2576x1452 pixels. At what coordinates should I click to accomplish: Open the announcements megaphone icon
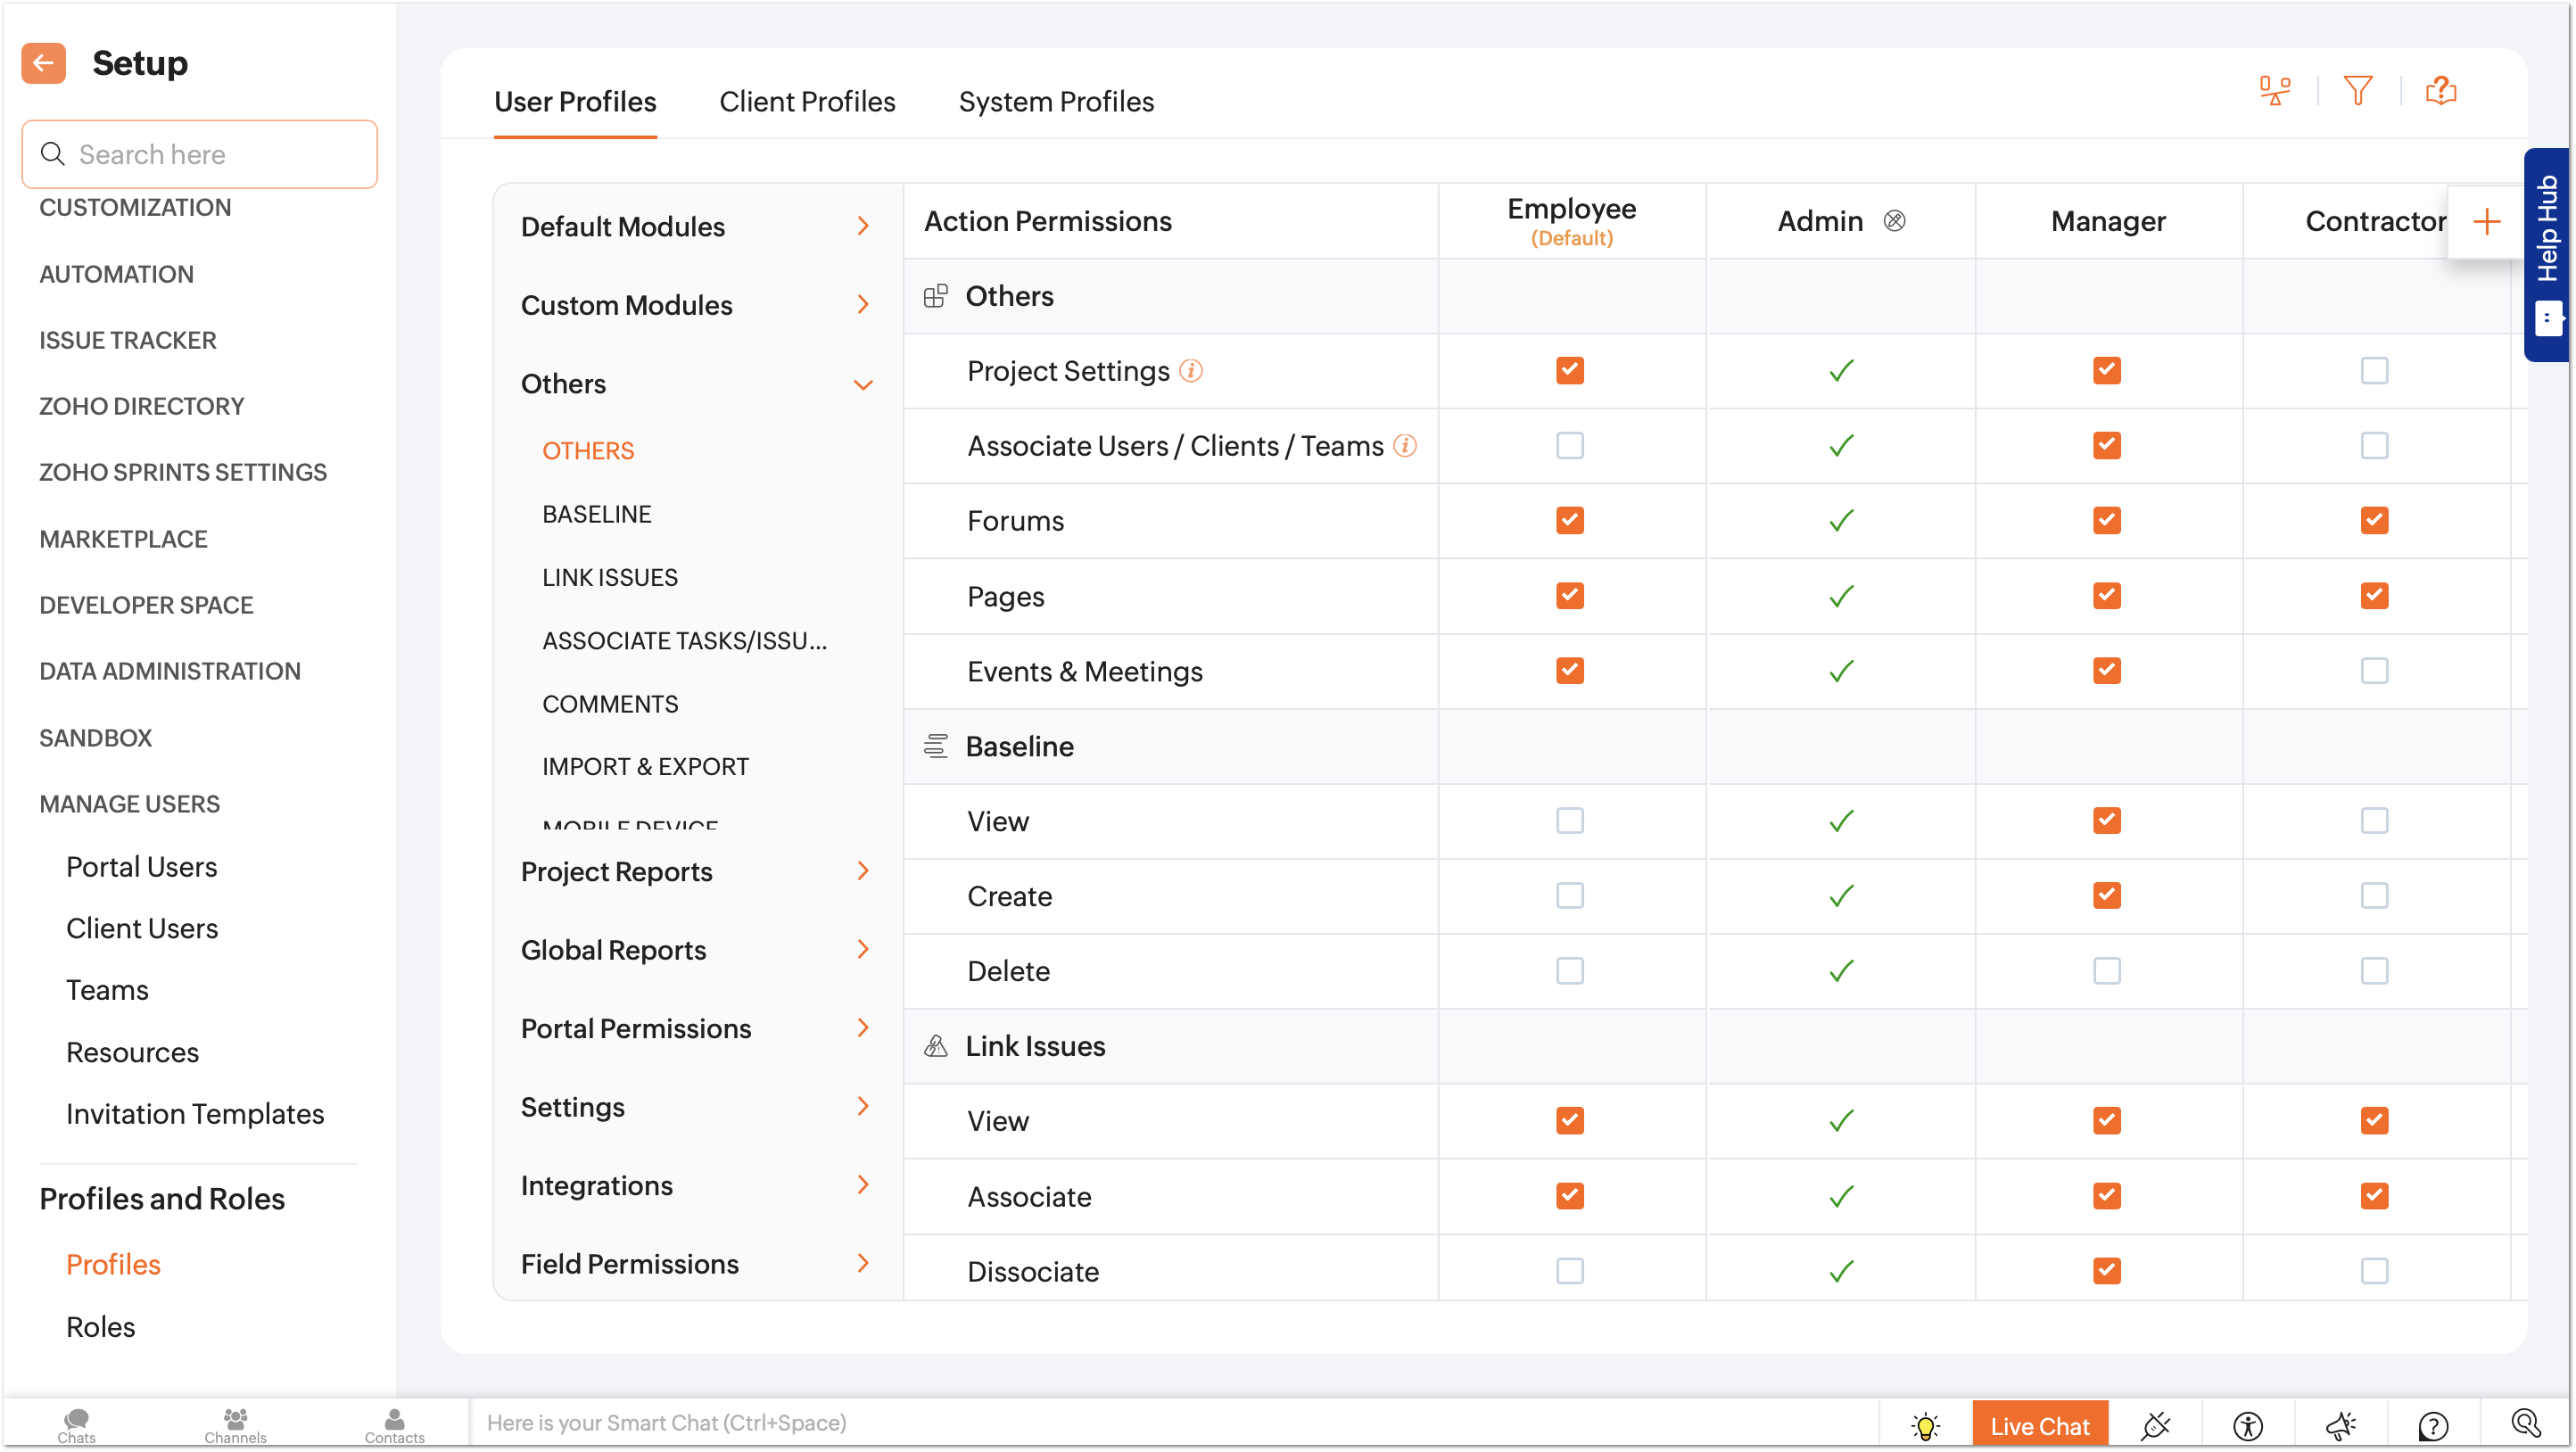click(x=2340, y=1425)
